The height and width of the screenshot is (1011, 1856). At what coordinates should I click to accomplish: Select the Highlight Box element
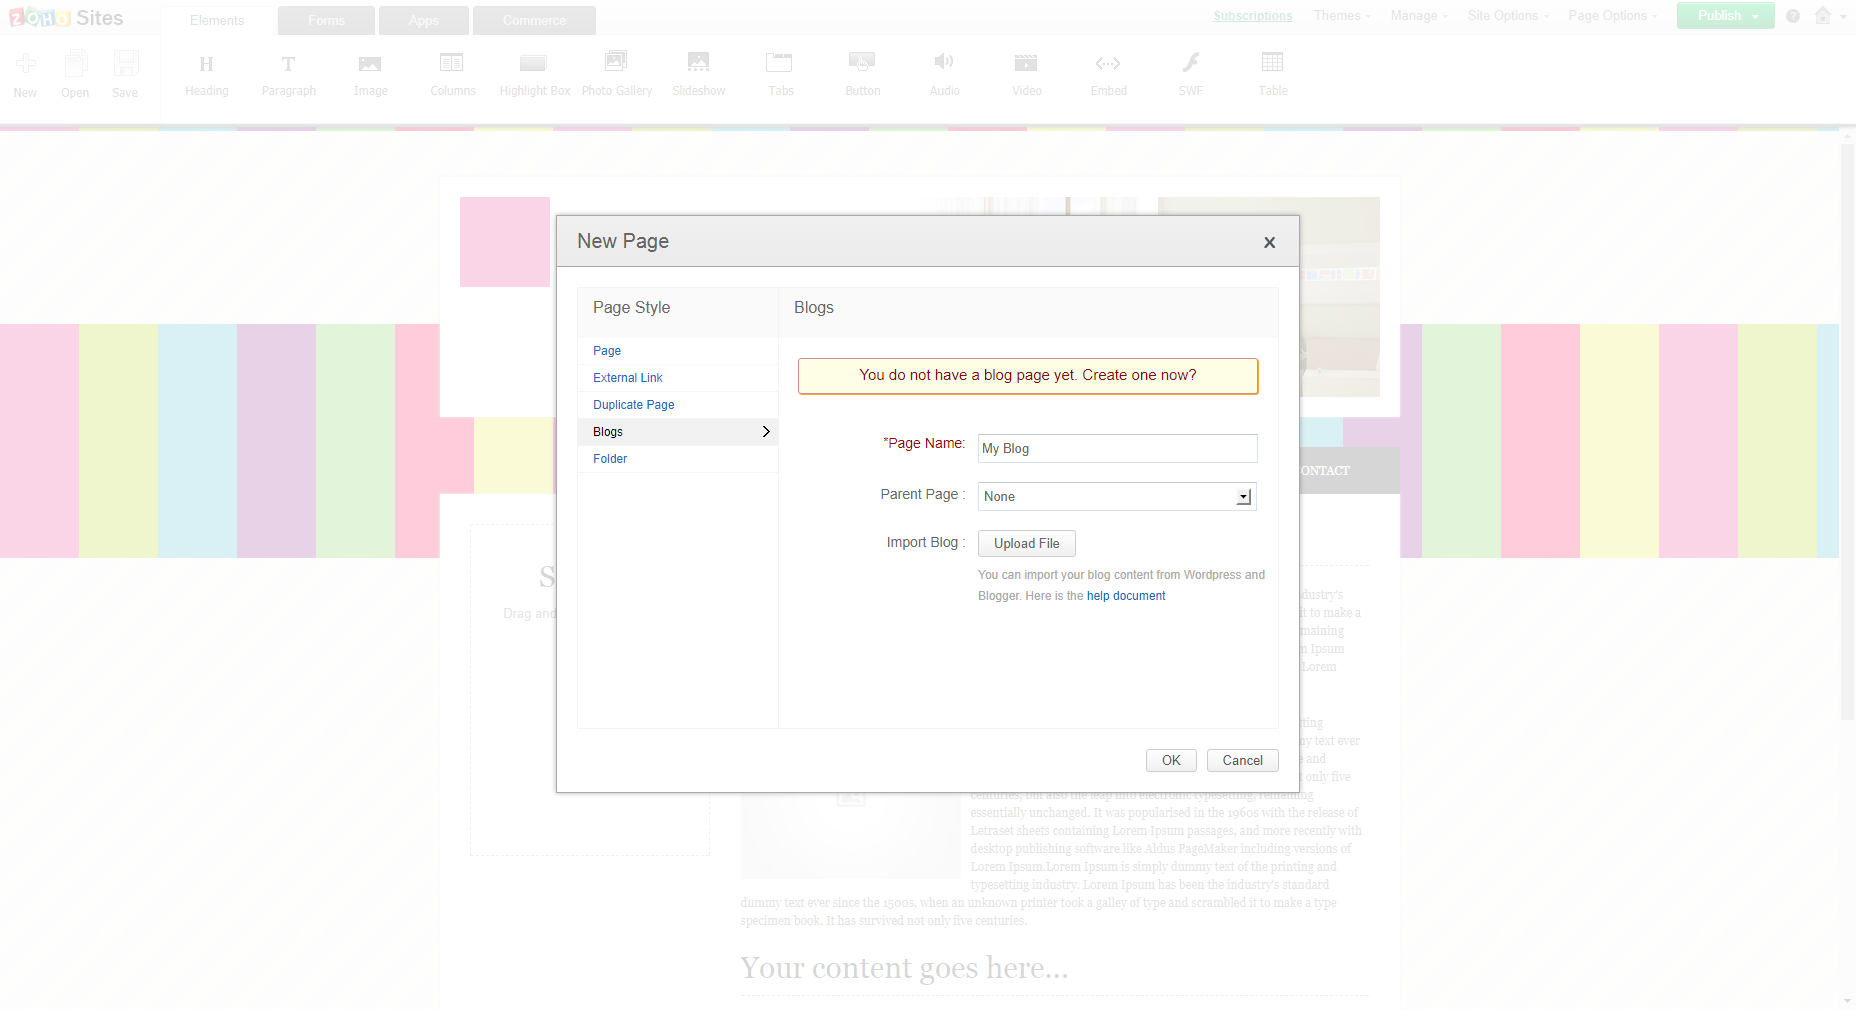pos(534,74)
